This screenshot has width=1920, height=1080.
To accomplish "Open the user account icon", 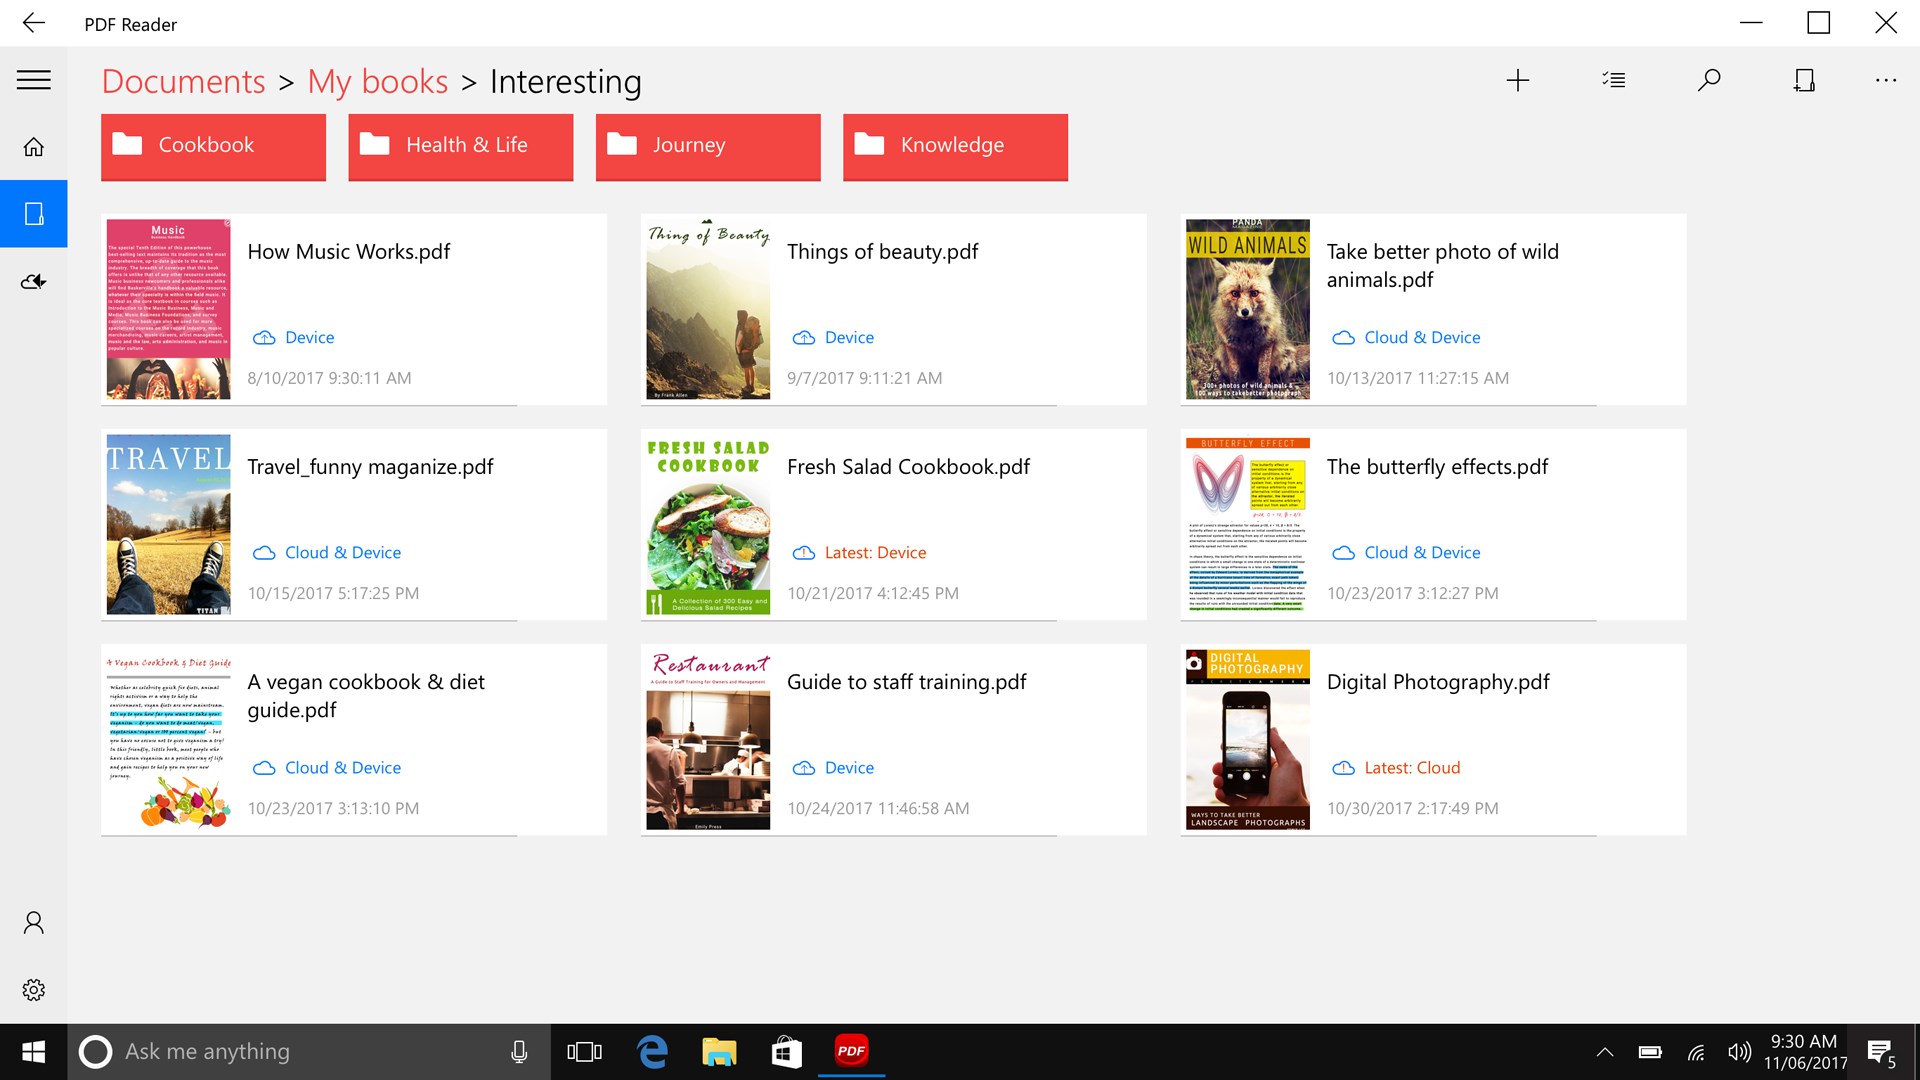I will (33, 922).
